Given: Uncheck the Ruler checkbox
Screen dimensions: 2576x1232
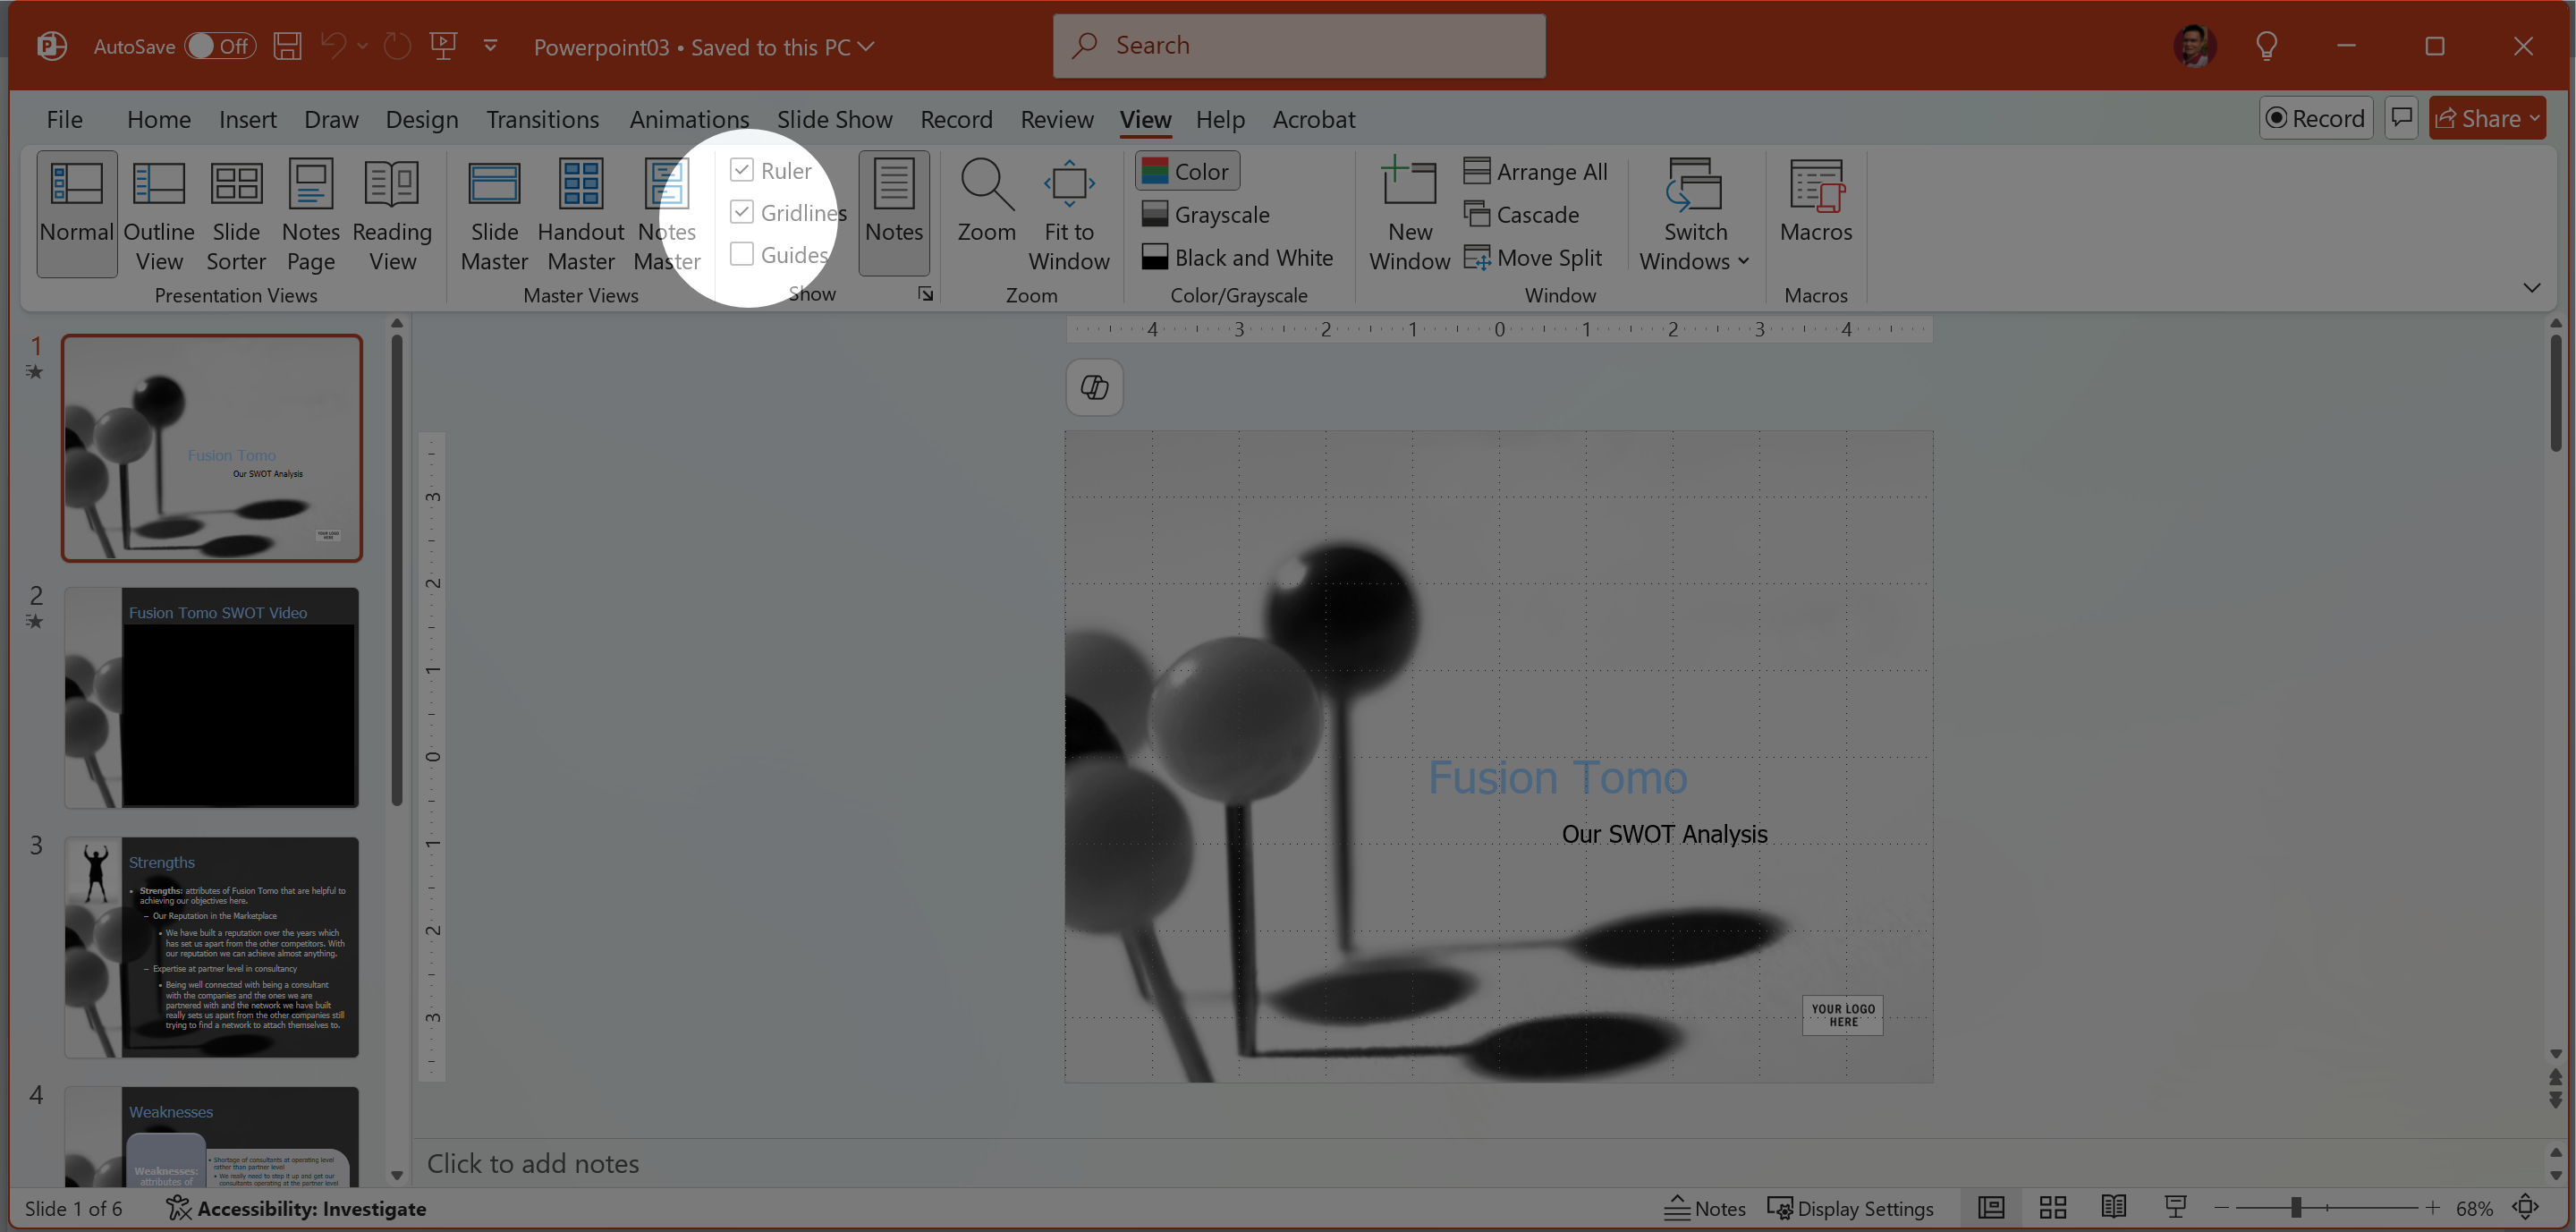Looking at the screenshot, I should [x=741, y=170].
